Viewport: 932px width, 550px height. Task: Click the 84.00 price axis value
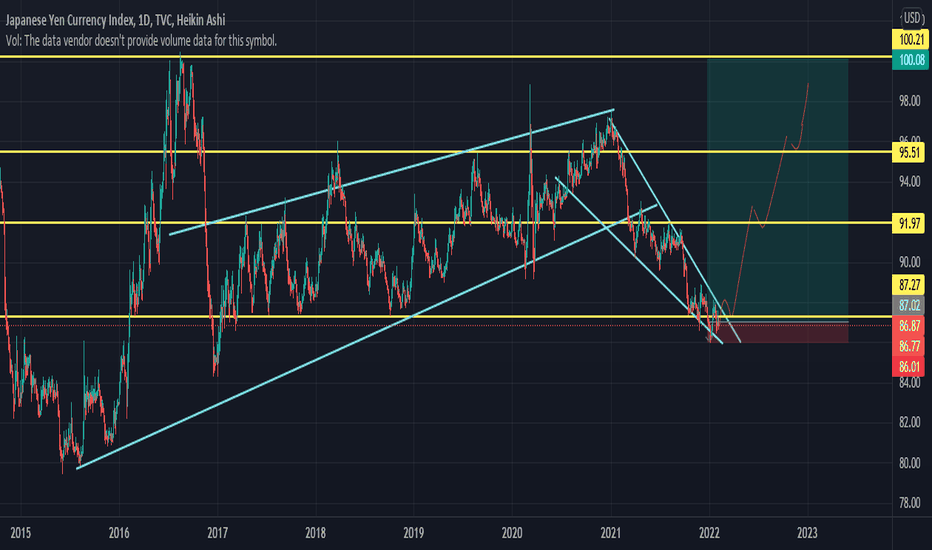point(909,383)
